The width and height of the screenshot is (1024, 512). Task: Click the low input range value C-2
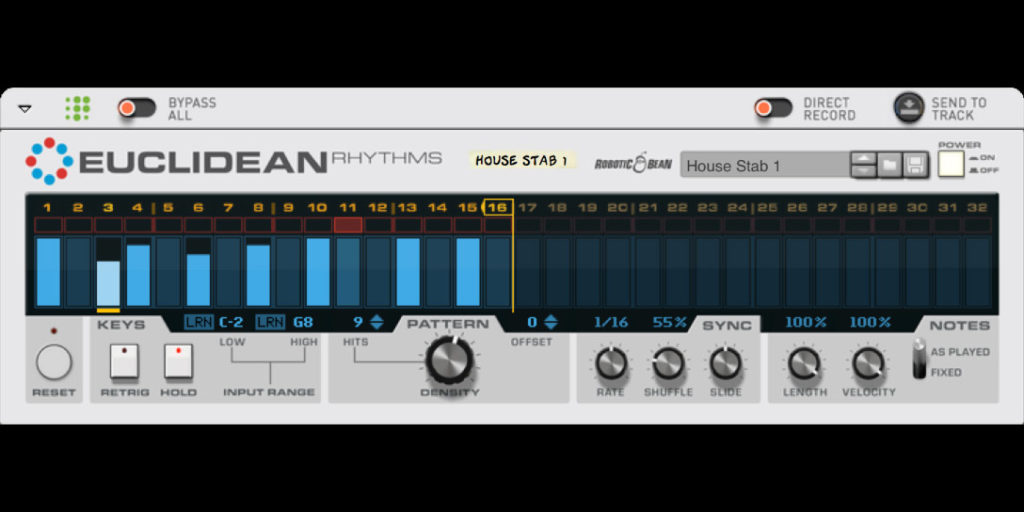click(x=231, y=322)
